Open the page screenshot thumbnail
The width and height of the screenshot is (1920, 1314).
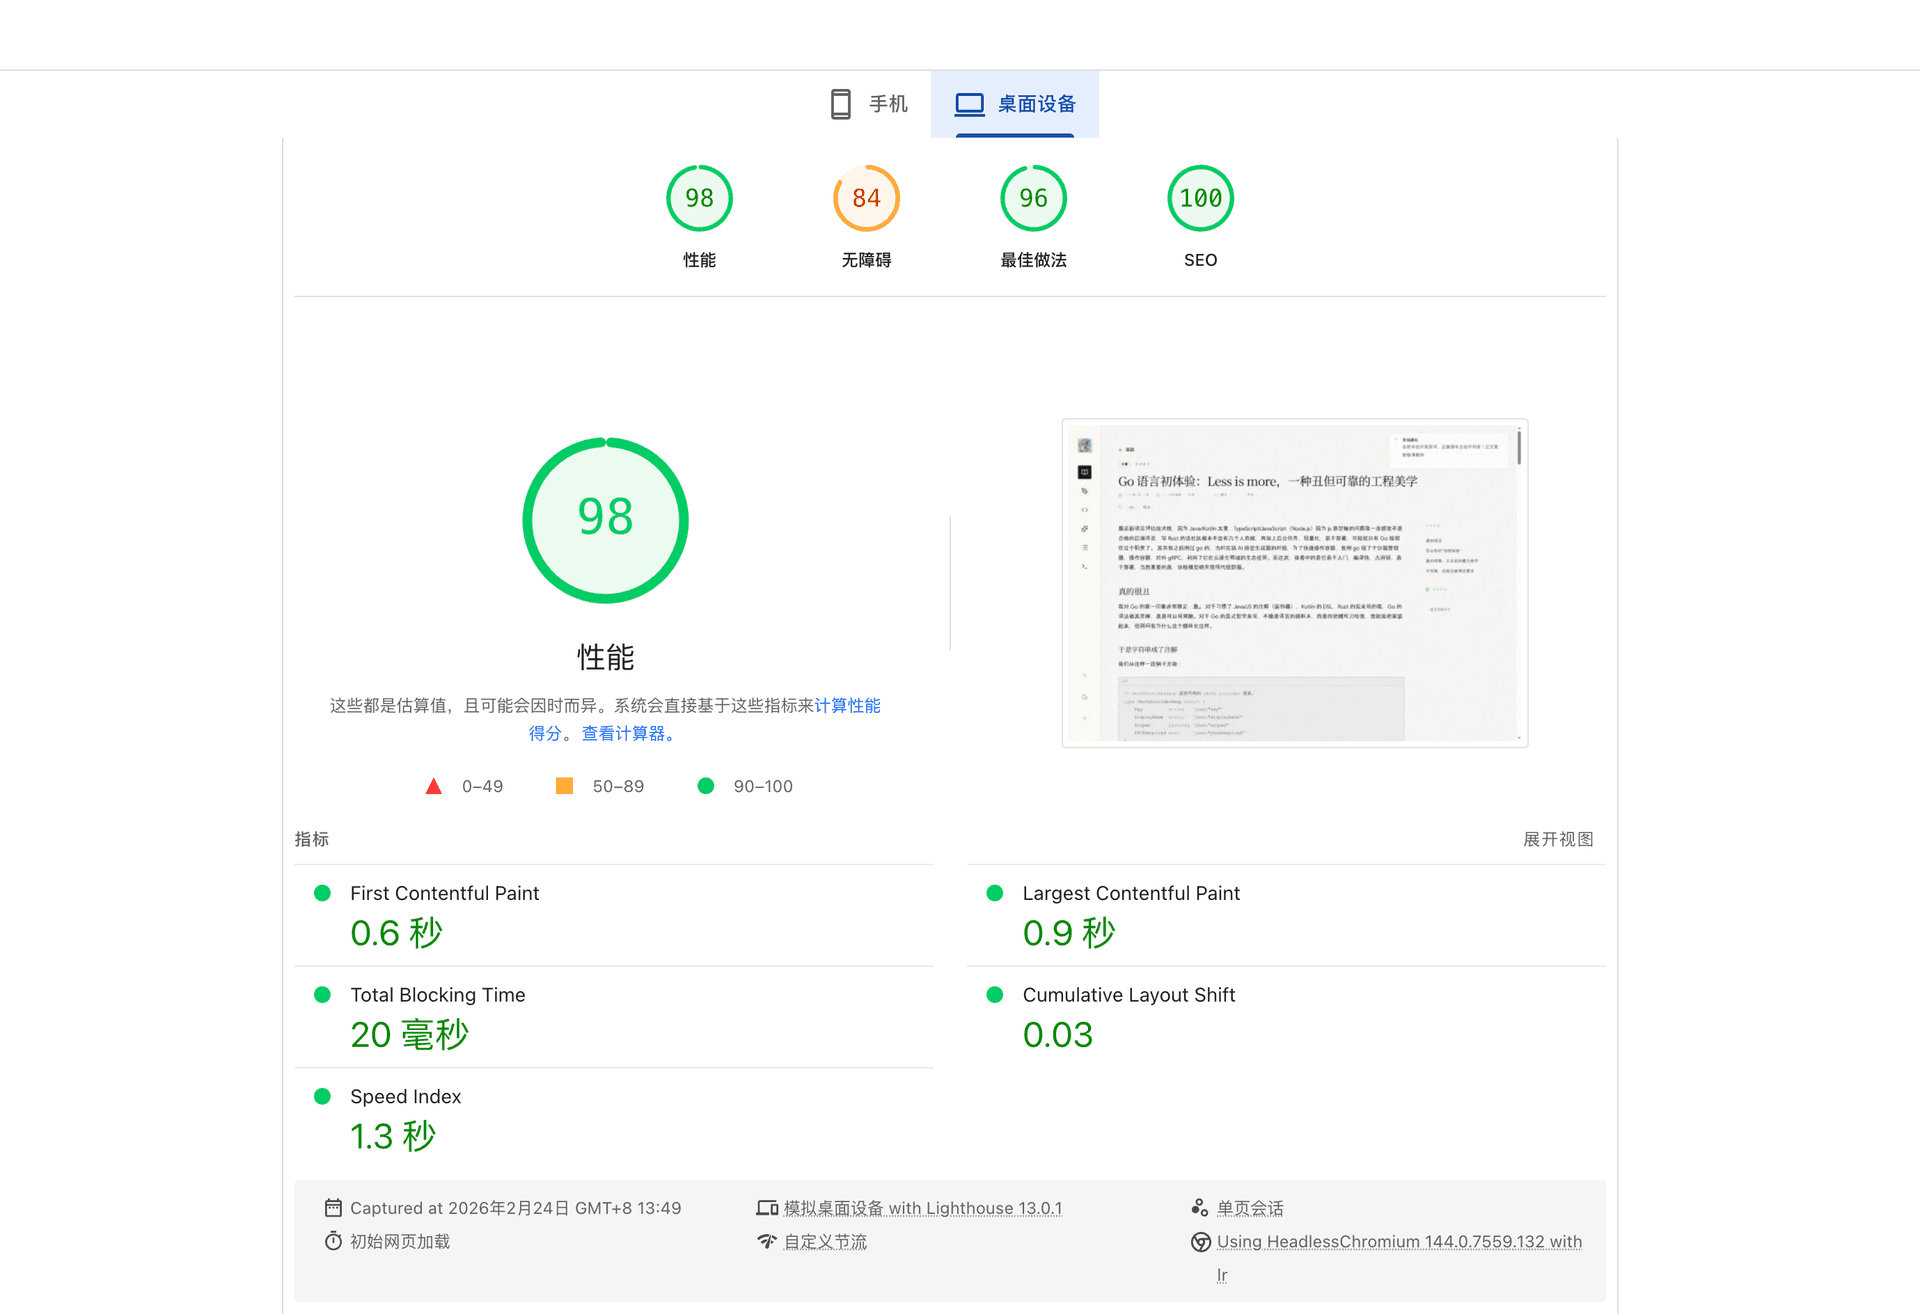[x=1294, y=583]
